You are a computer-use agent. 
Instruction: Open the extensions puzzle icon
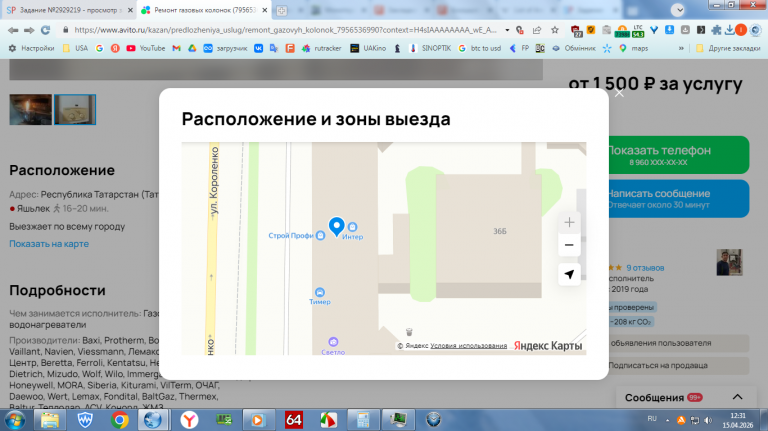point(716,30)
